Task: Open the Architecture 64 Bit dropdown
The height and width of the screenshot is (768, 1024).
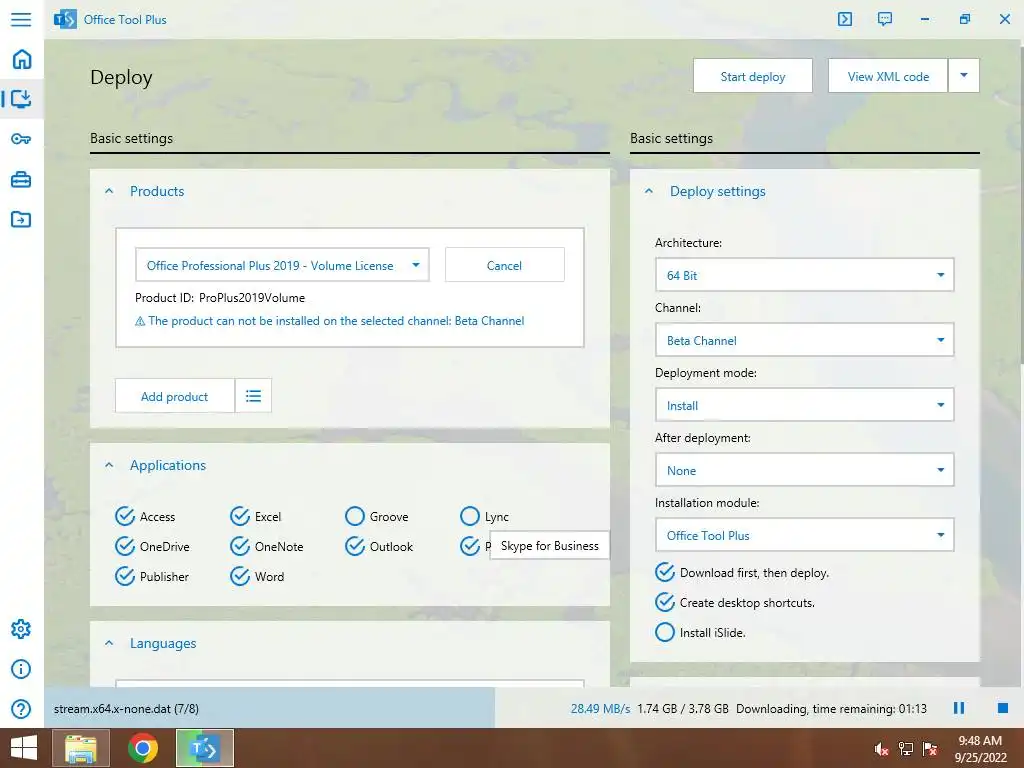Action: (805, 275)
